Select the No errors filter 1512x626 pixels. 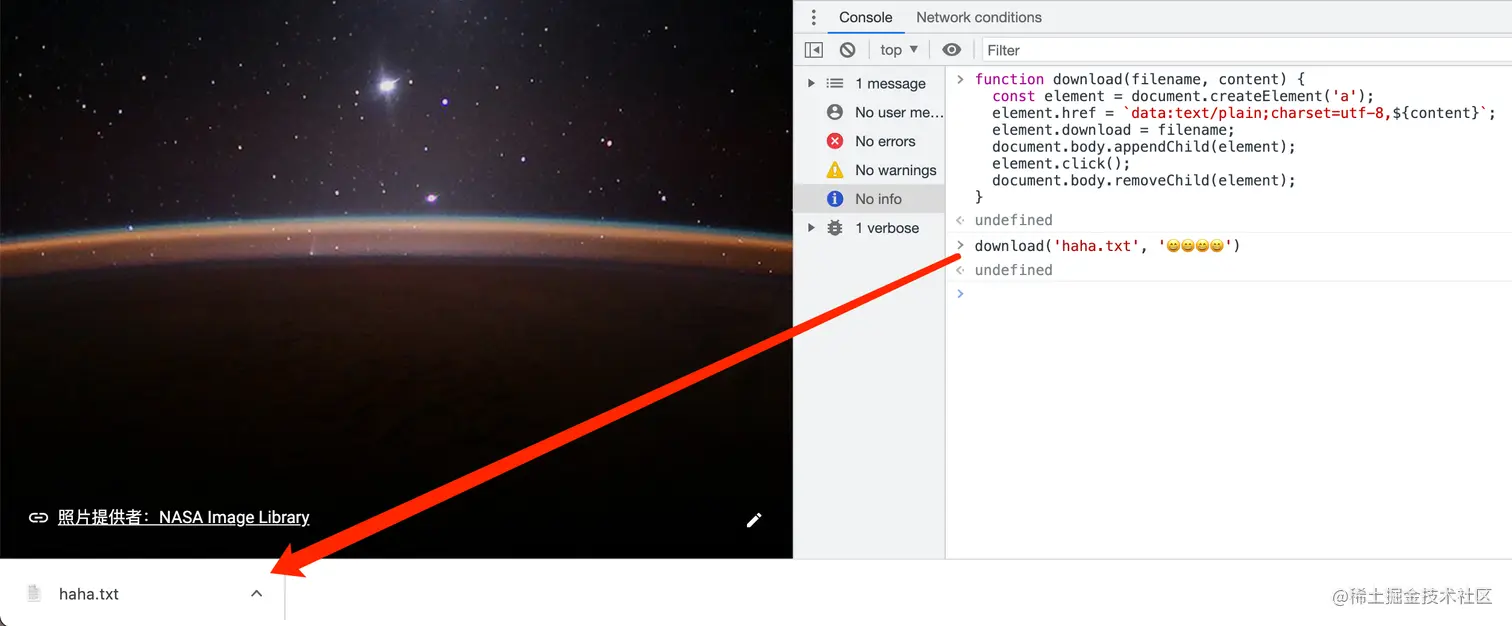[x=869, y=141]
